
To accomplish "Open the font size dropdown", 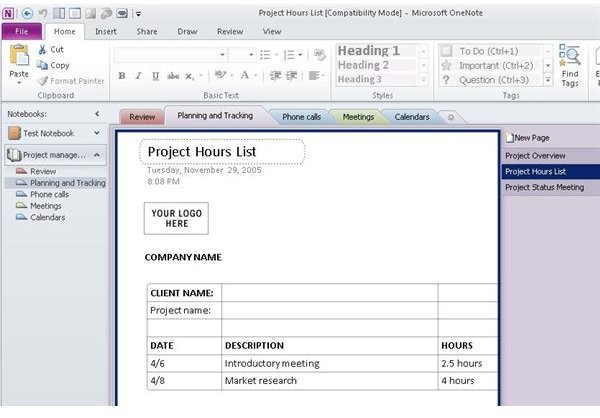I will click(x=251, y=55).
